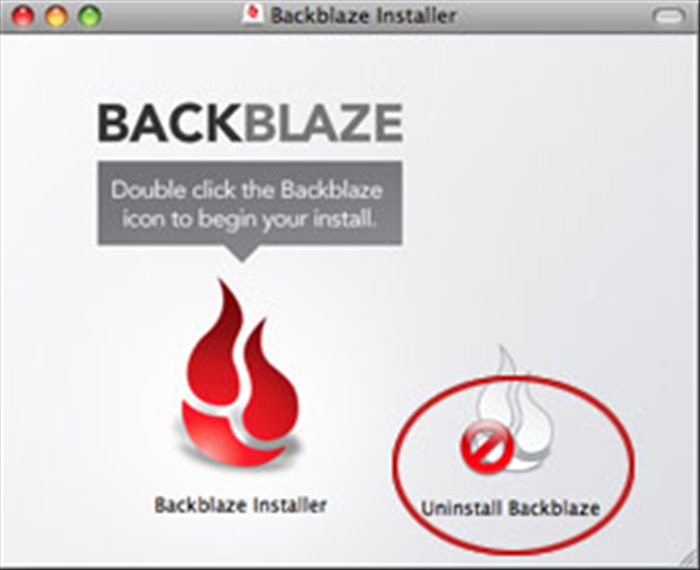
Task: Click the Uninstall Backblaze file label
Action: pyautogui.click(x=510, y=508)
